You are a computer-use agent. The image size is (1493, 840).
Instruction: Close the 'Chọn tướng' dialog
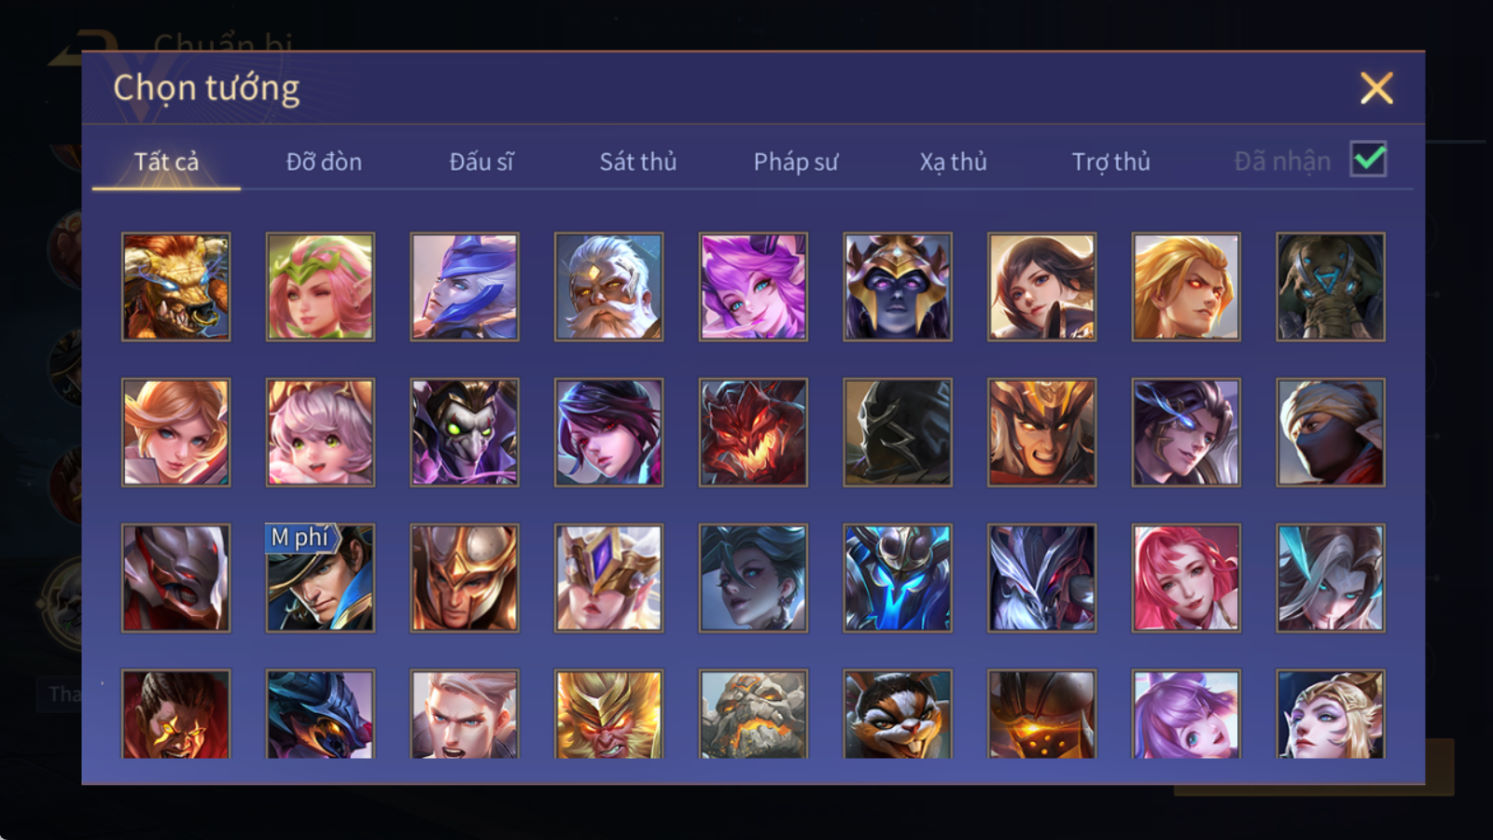click(1376, 89)
